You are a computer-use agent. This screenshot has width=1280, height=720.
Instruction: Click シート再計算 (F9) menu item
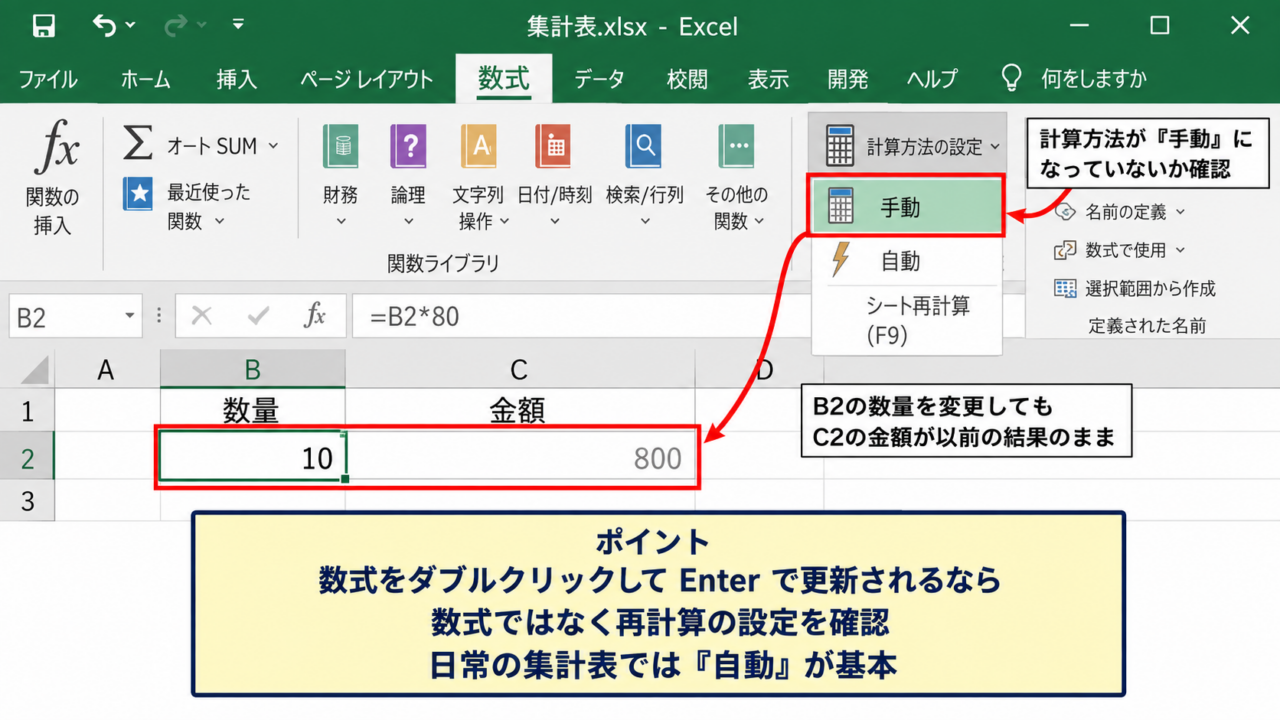click(x=907, y=320)
